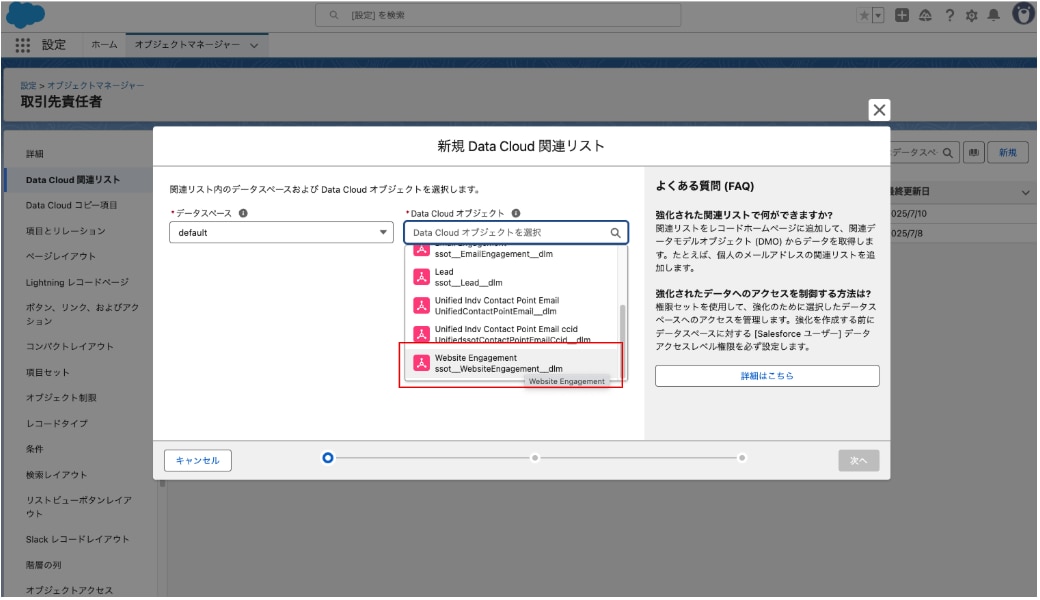
Task: Open the App Launcher grid icon
Action: coord(23,45)
